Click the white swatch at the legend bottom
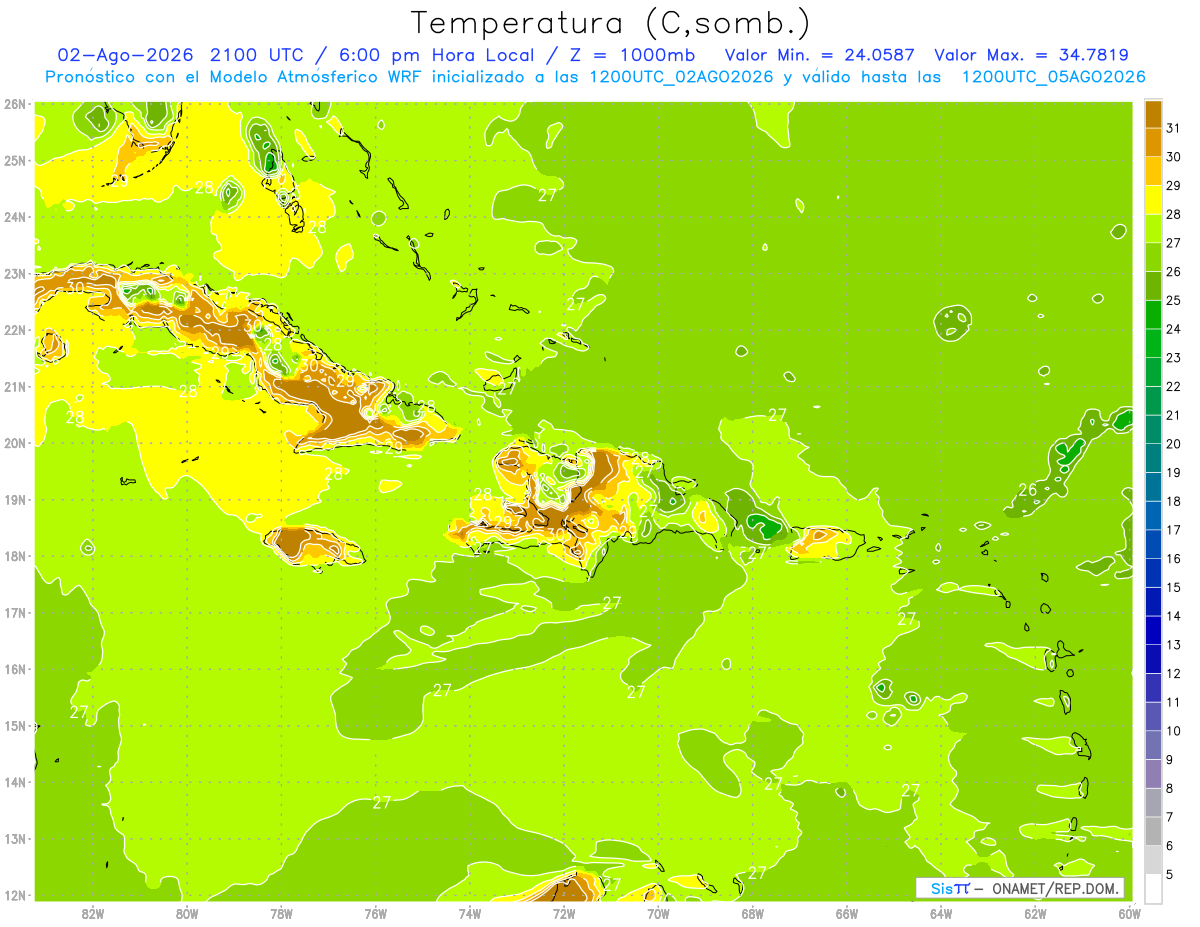The image size is (1200, 927). coord(1153,887)
